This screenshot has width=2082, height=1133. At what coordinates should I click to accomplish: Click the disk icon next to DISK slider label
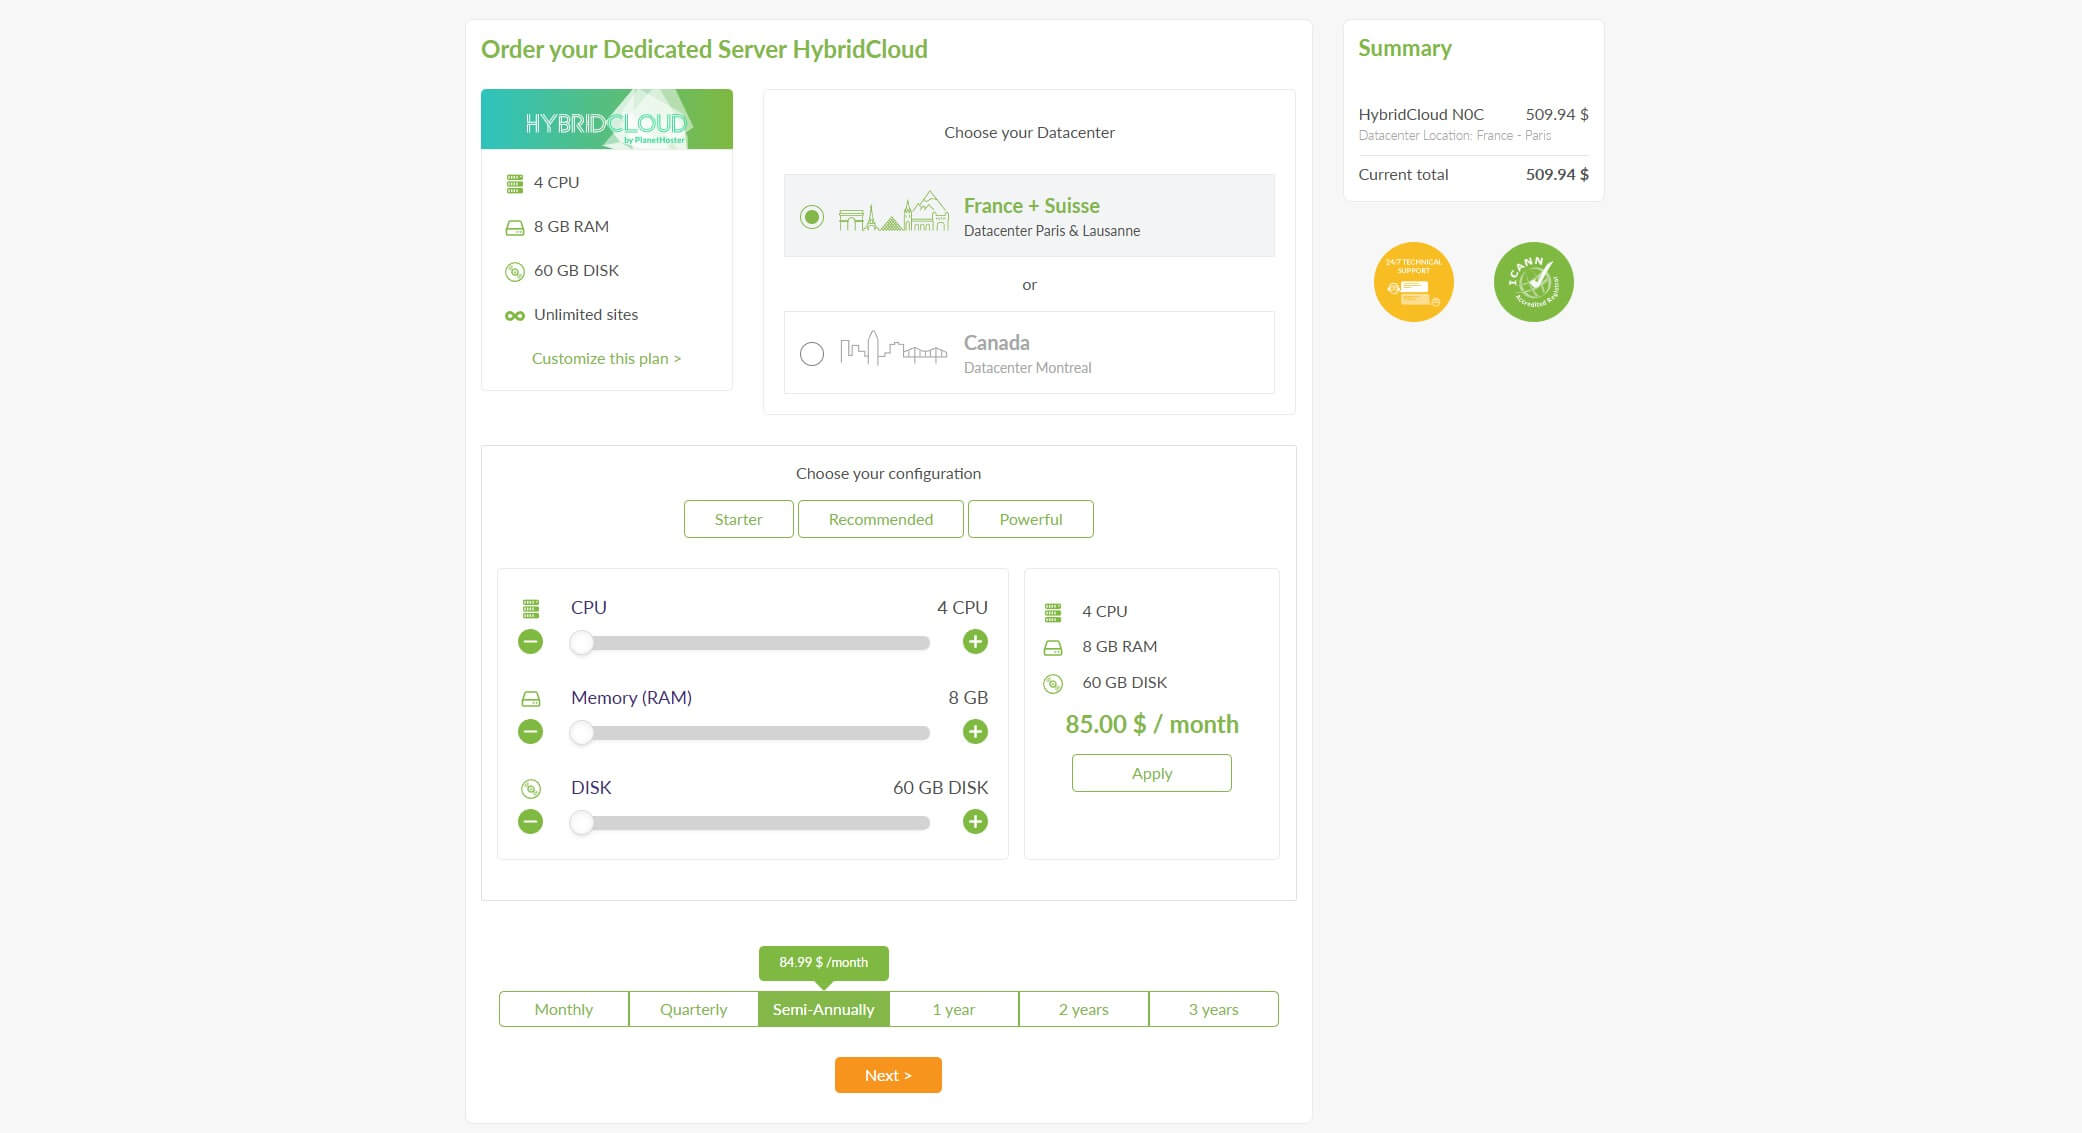pos(531,789)
